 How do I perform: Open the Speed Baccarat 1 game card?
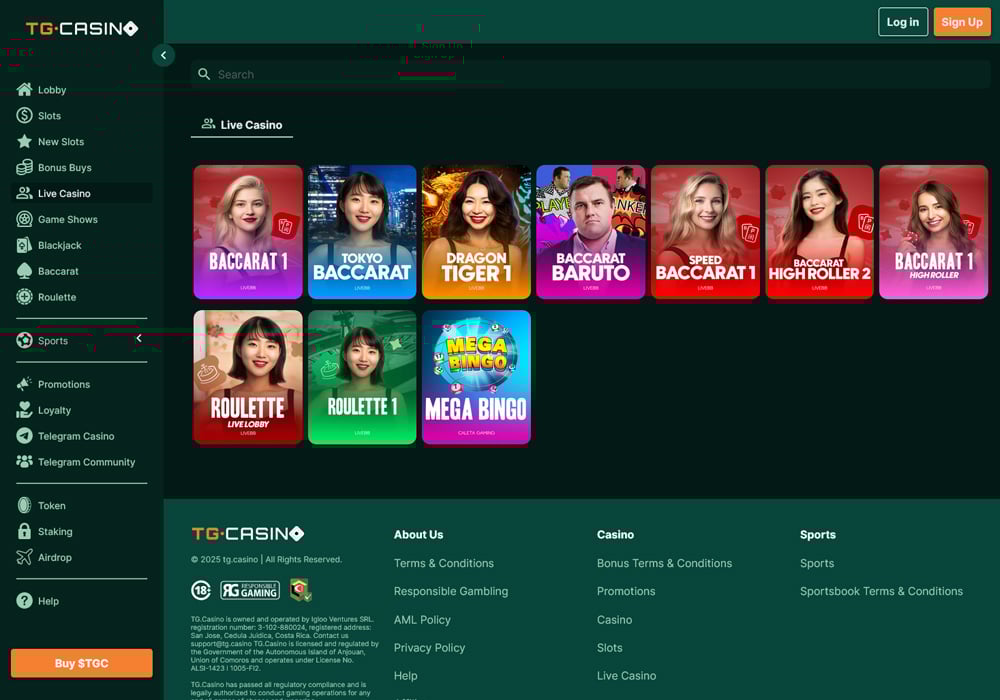[x=705, y=232]
